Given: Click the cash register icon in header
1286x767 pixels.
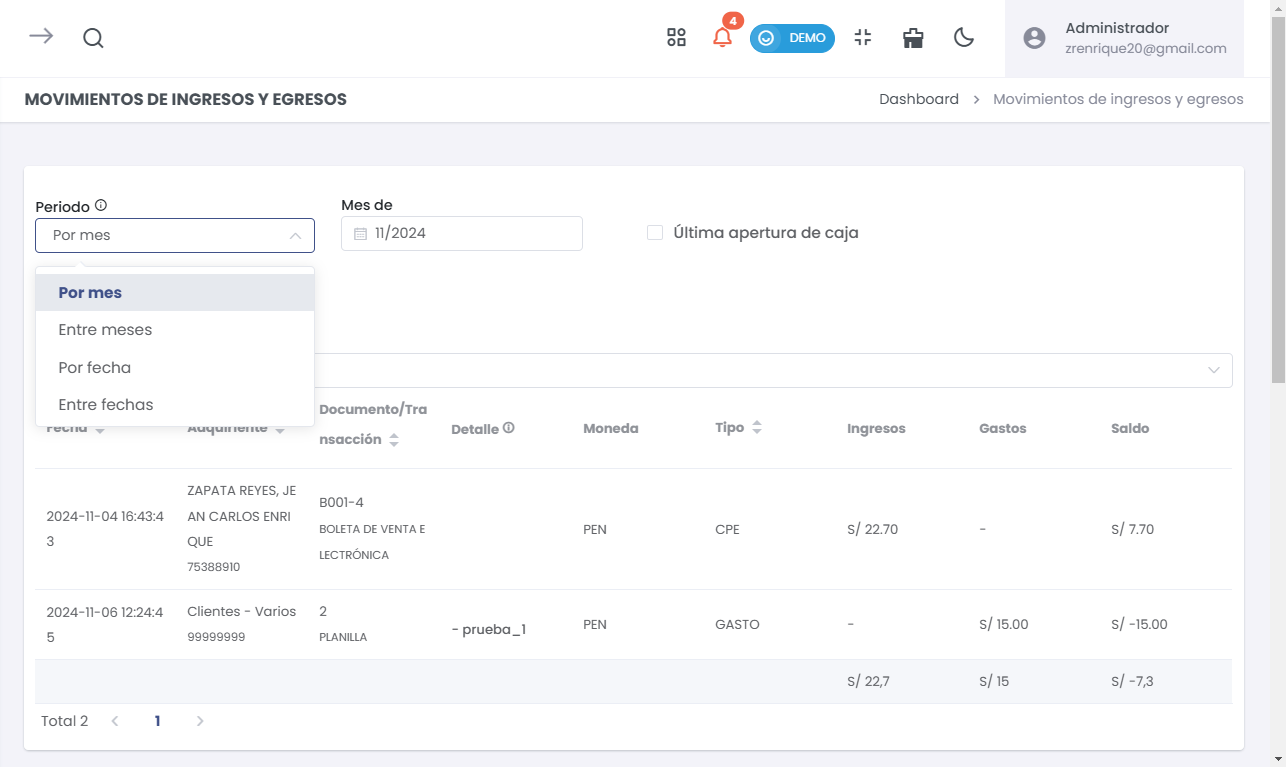Looking at the screenshot, I should coord(913,38).
